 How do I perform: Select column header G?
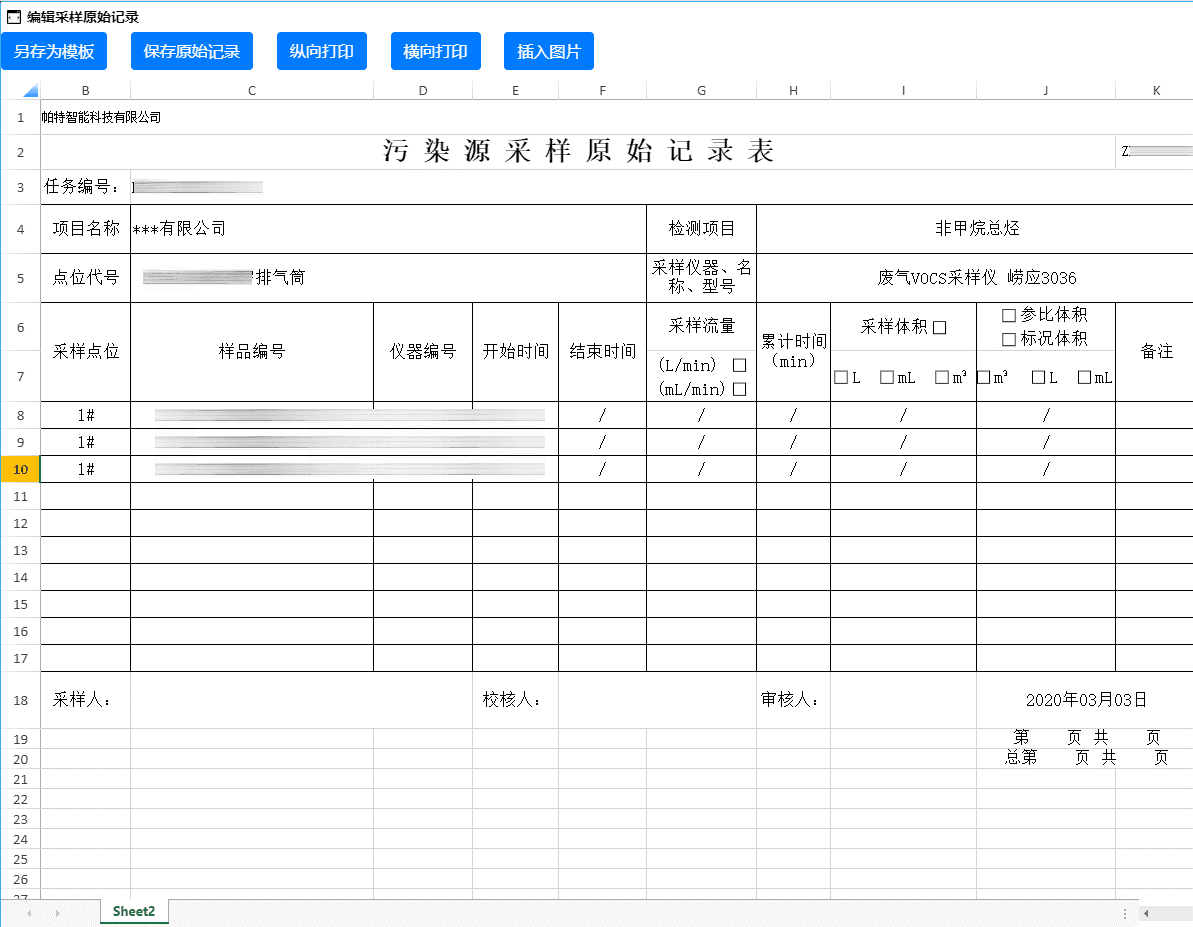(x=701, y=91)
